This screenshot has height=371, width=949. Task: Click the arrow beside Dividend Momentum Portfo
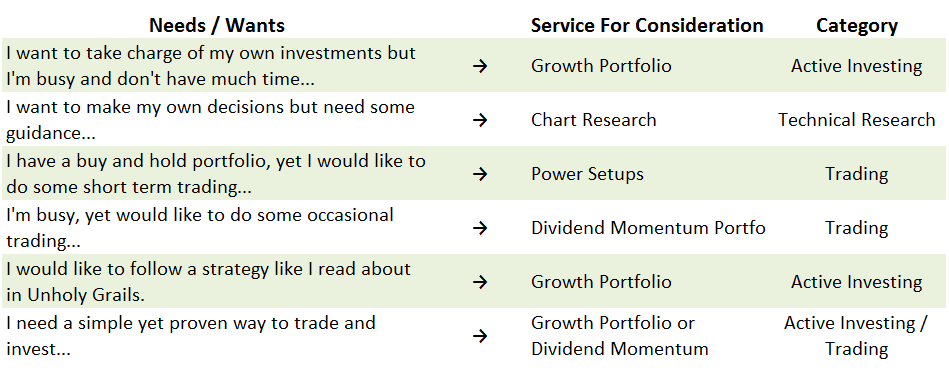(x=480, y=228)
